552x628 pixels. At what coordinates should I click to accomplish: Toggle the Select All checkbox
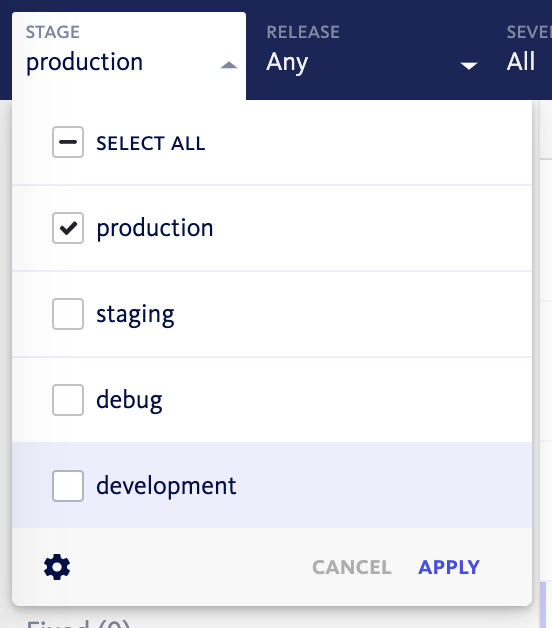(x=68, y=142)
